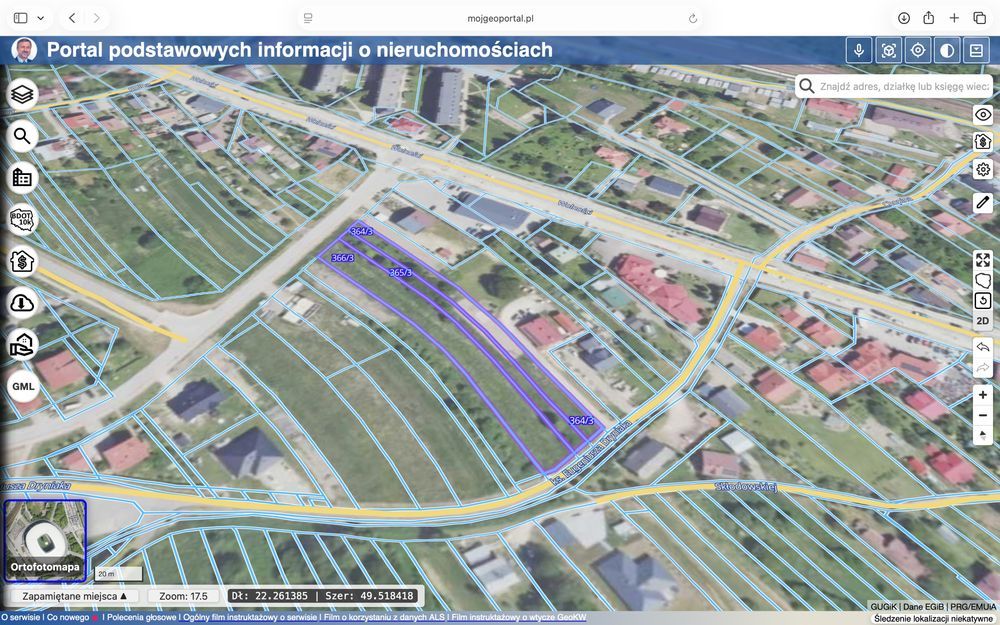Open 'Ogólny film instruktażowy o serwisie' link

coord(249,618)
